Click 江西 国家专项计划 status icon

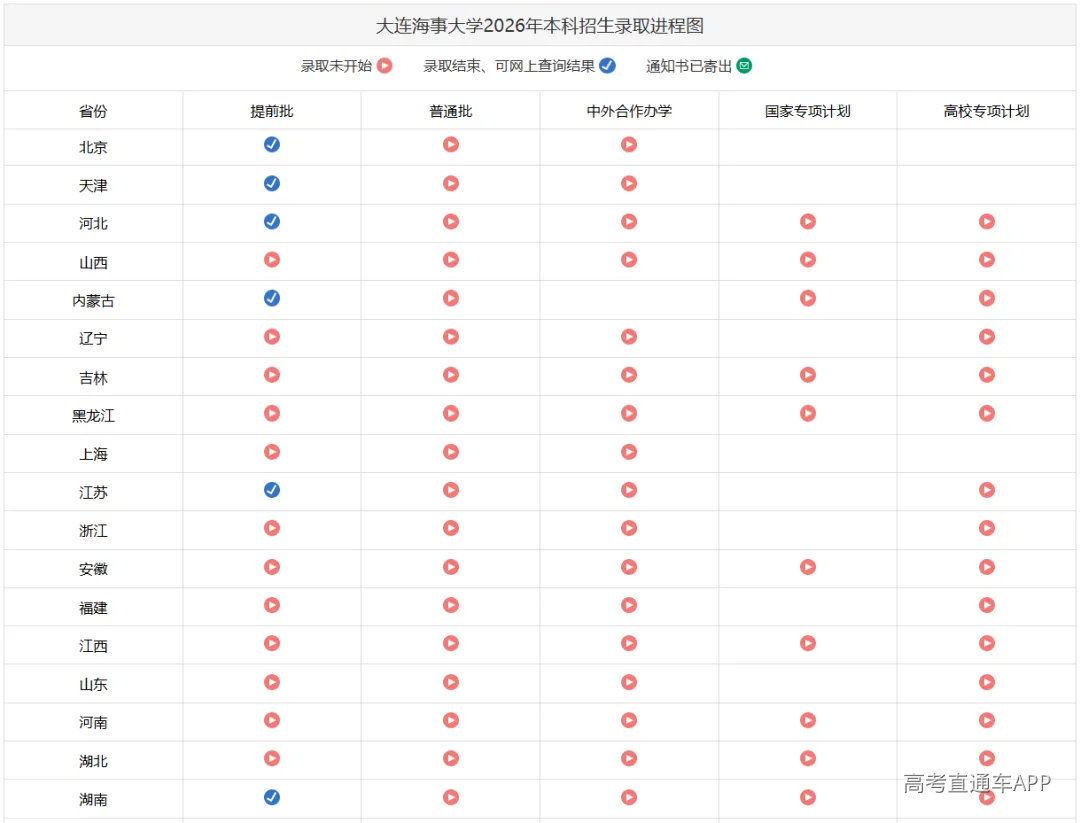(x=808, y=643)
